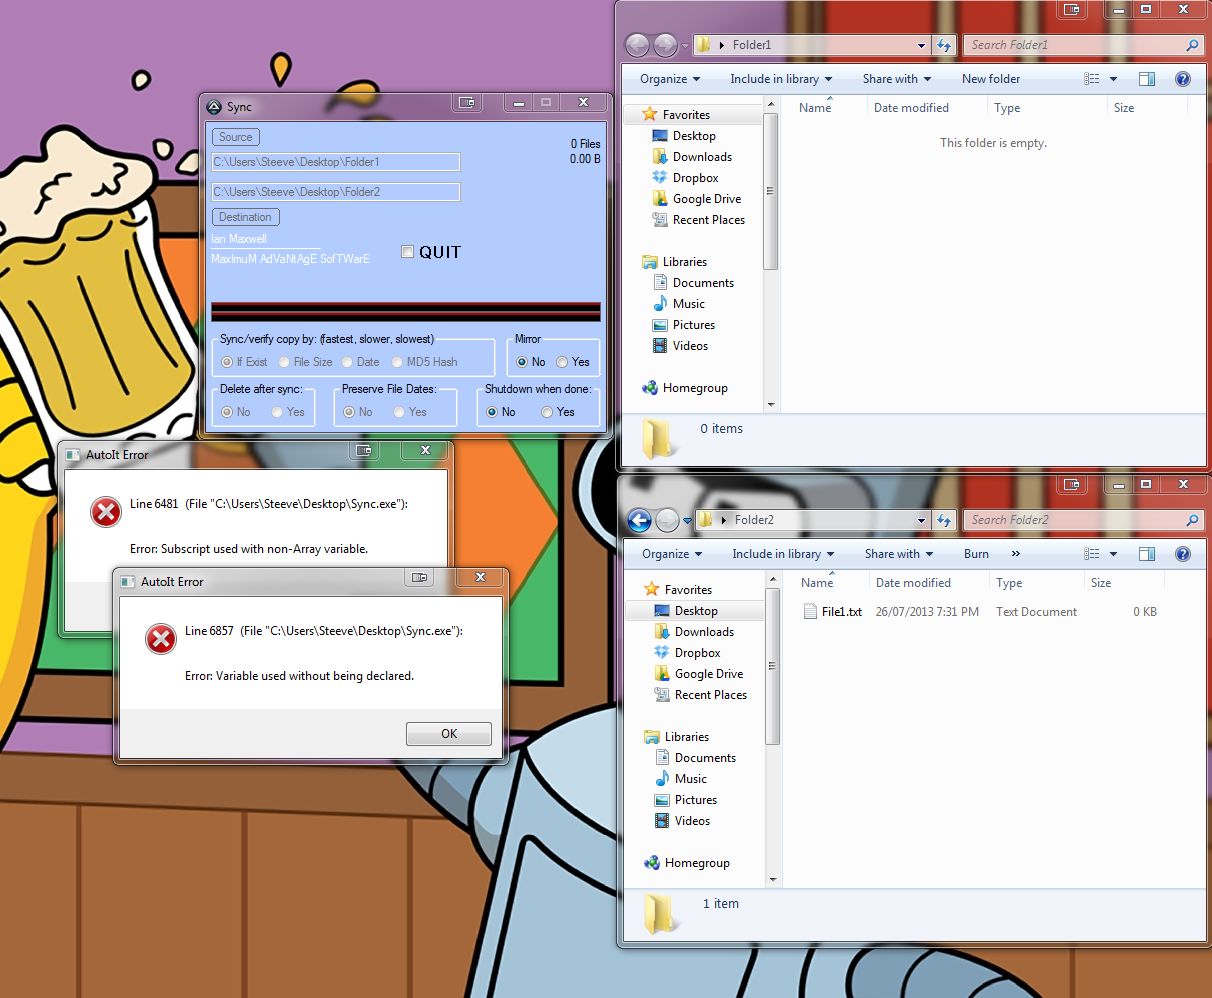Click OK in the Line 6857 error dialog
Screen dimensions: 1212x998
coord(449,734)
